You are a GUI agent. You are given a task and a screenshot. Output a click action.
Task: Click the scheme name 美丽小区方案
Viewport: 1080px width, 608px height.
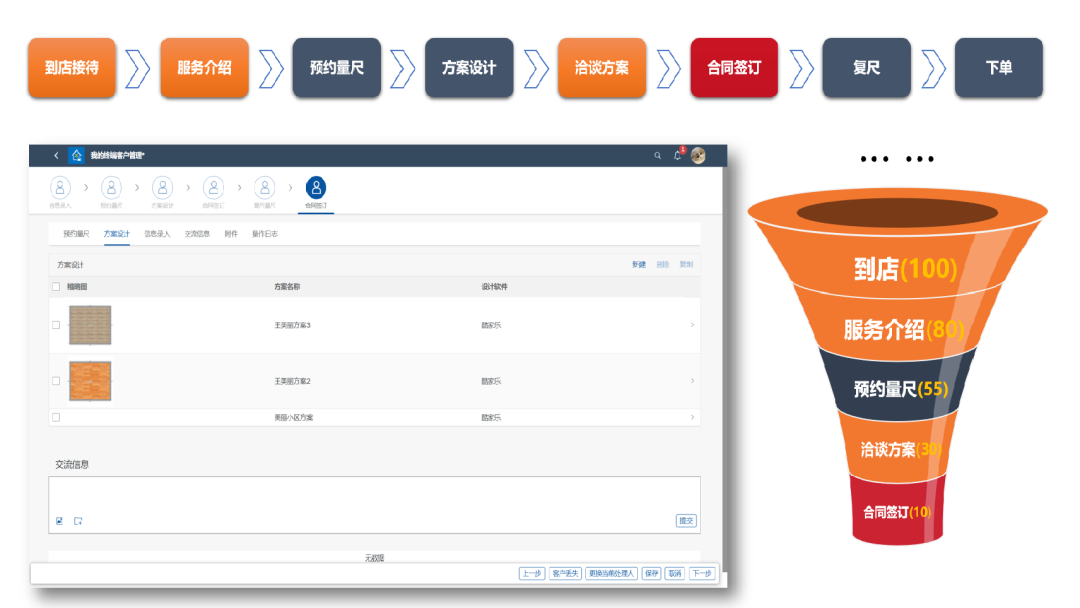click(293, 417)
